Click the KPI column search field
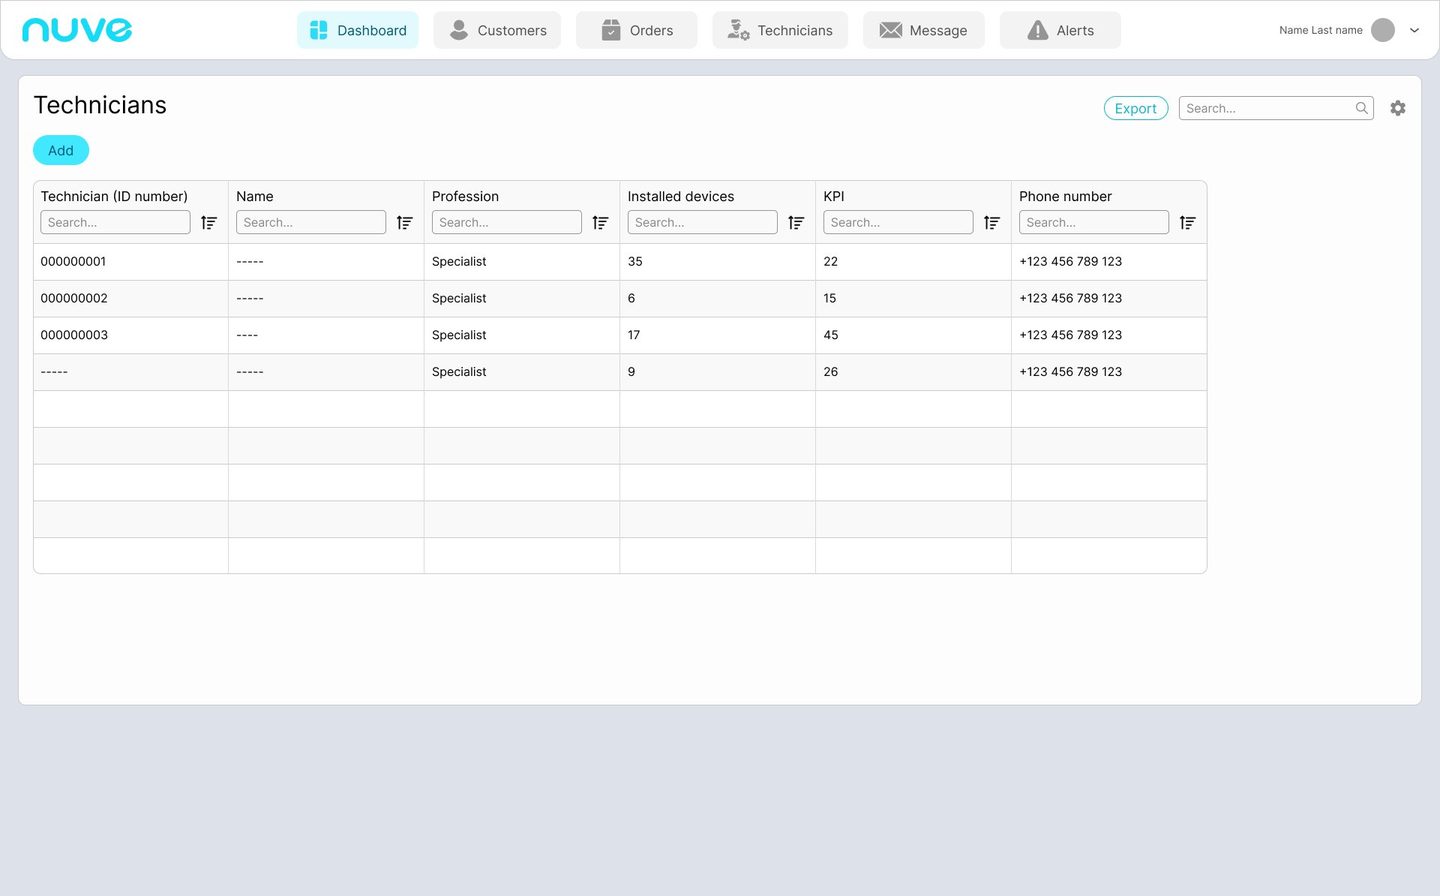This screenshot has width=1440, height=896. [898, 222]
